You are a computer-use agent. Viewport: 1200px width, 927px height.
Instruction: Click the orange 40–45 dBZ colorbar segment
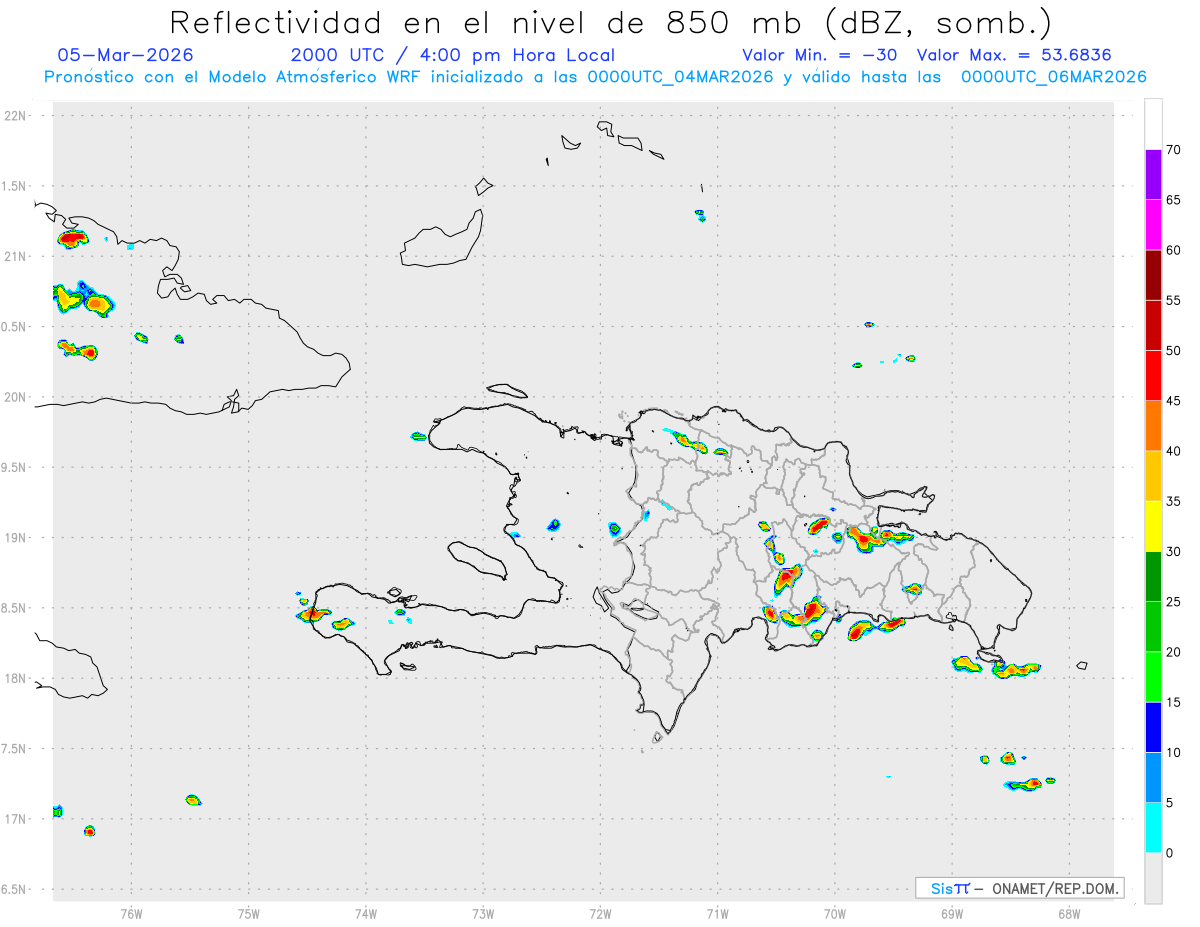pos(1153,426)
